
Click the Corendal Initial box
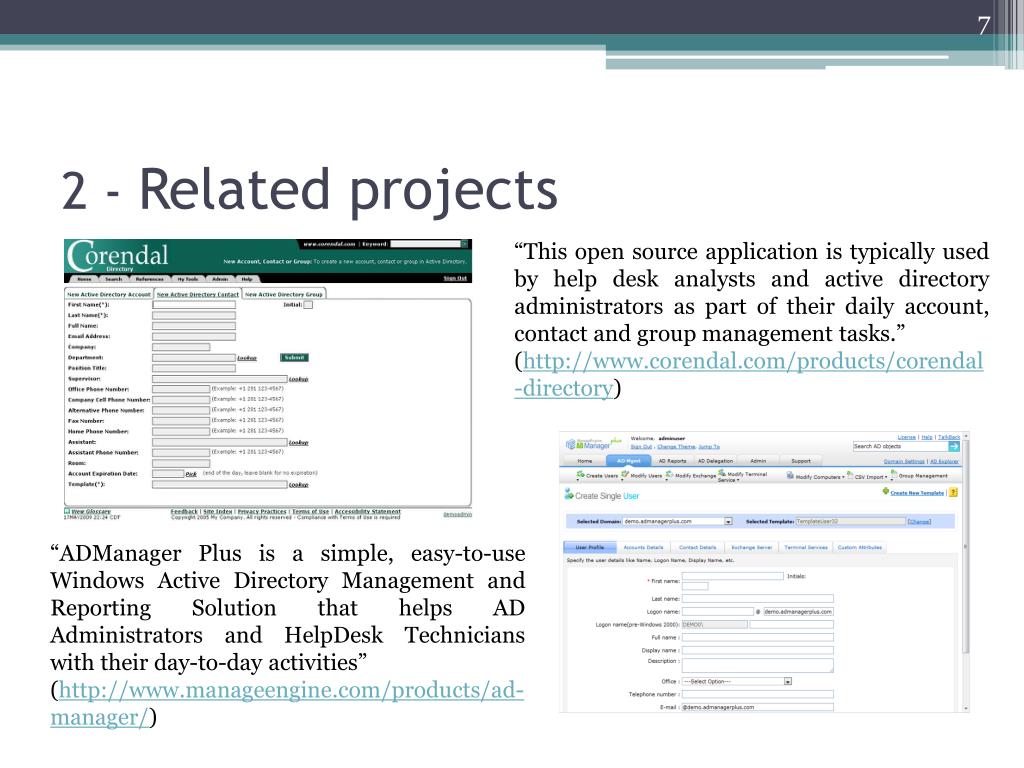[x=308, y=304]
